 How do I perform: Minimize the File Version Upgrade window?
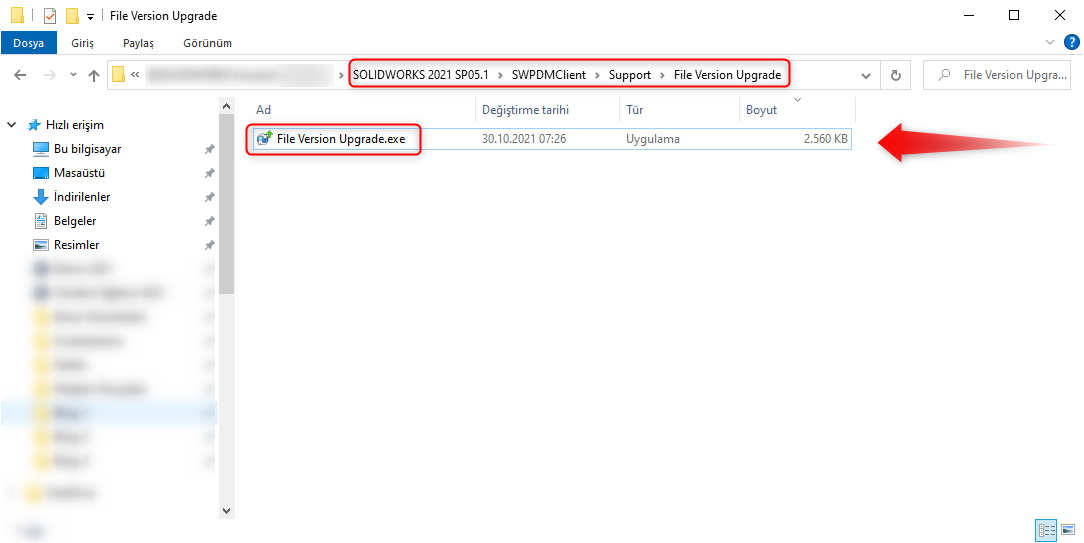click(x=968, y=15)
